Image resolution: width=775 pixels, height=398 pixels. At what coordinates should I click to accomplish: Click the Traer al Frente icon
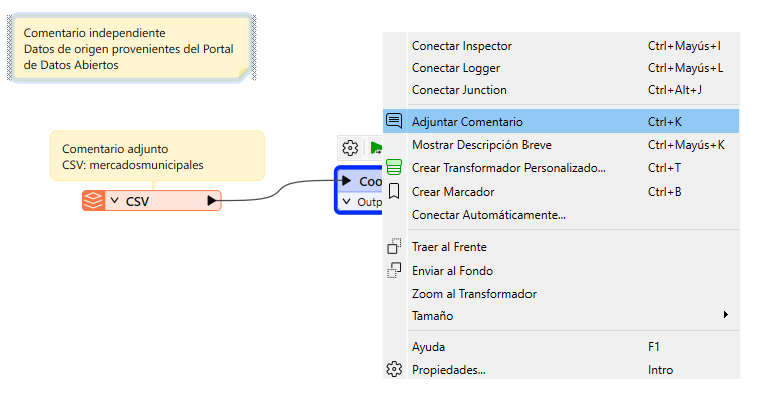(394, 246)
